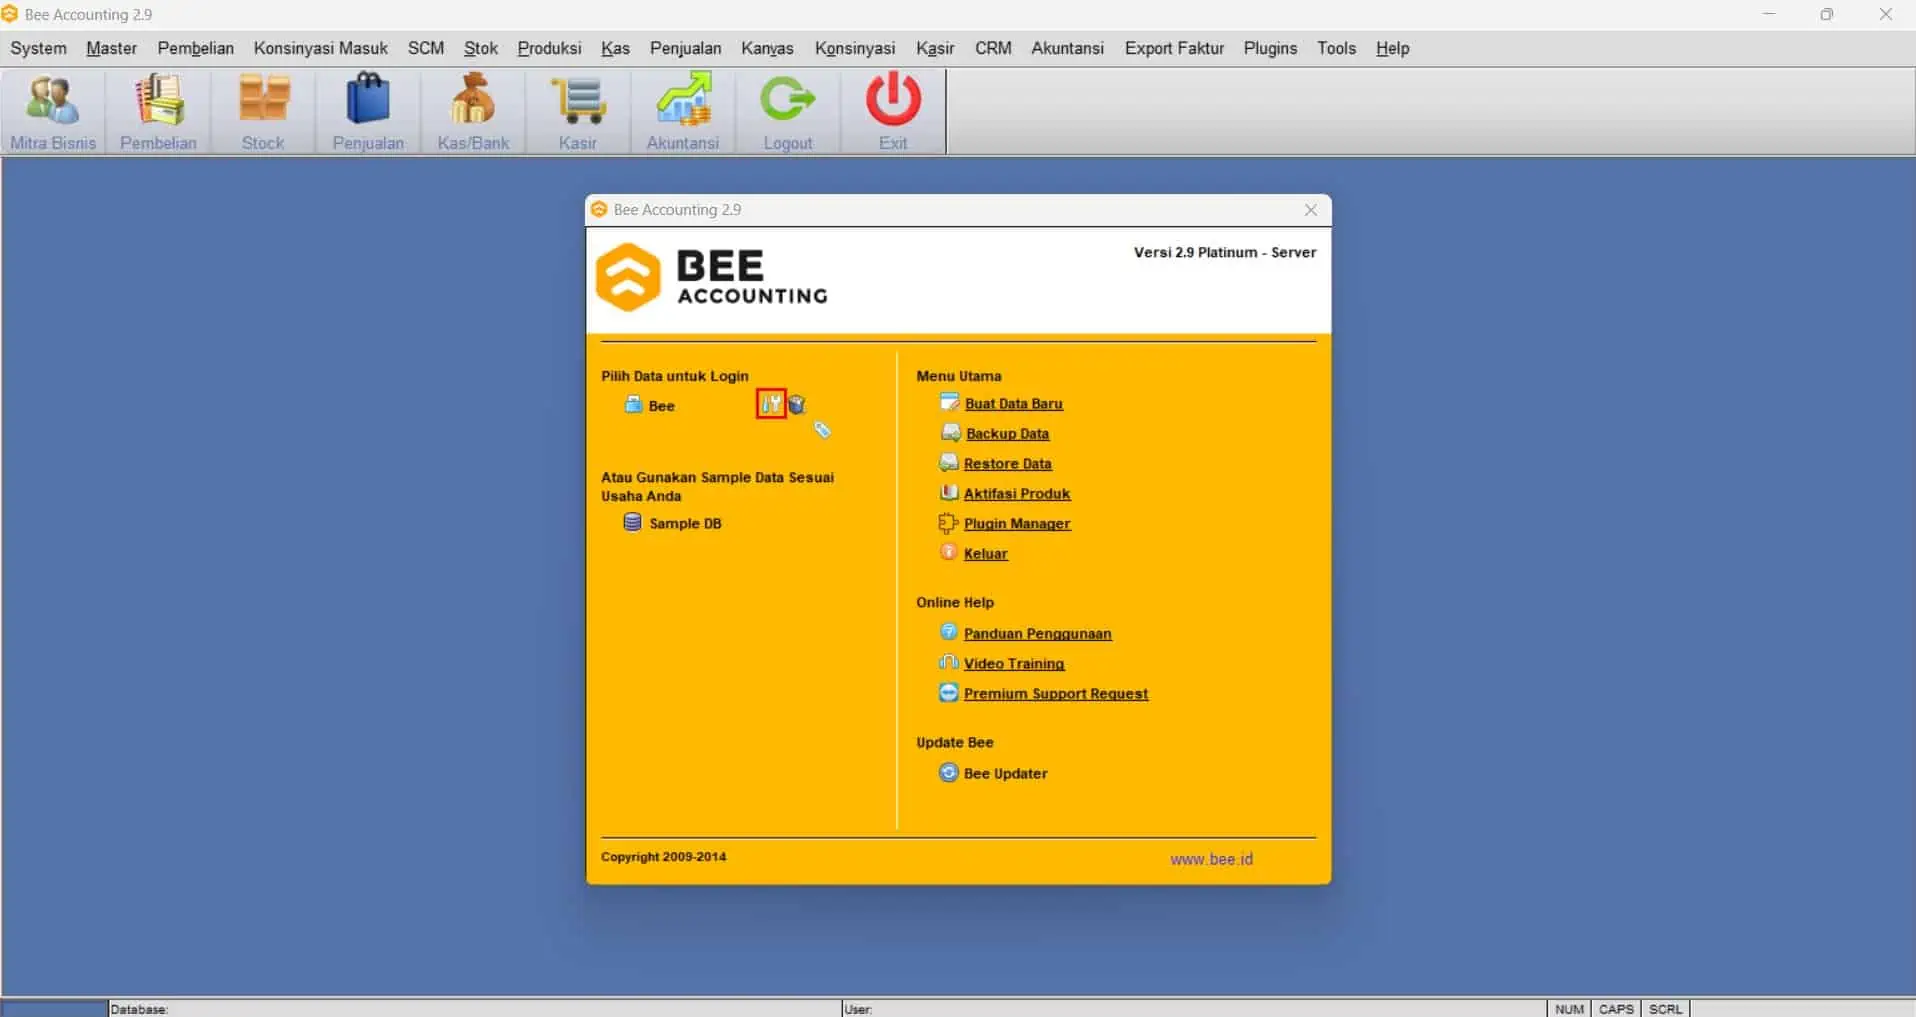This screenshot has width=1916, height=1017.
Task: Open the Kas menu
Action: pos(615,48)
